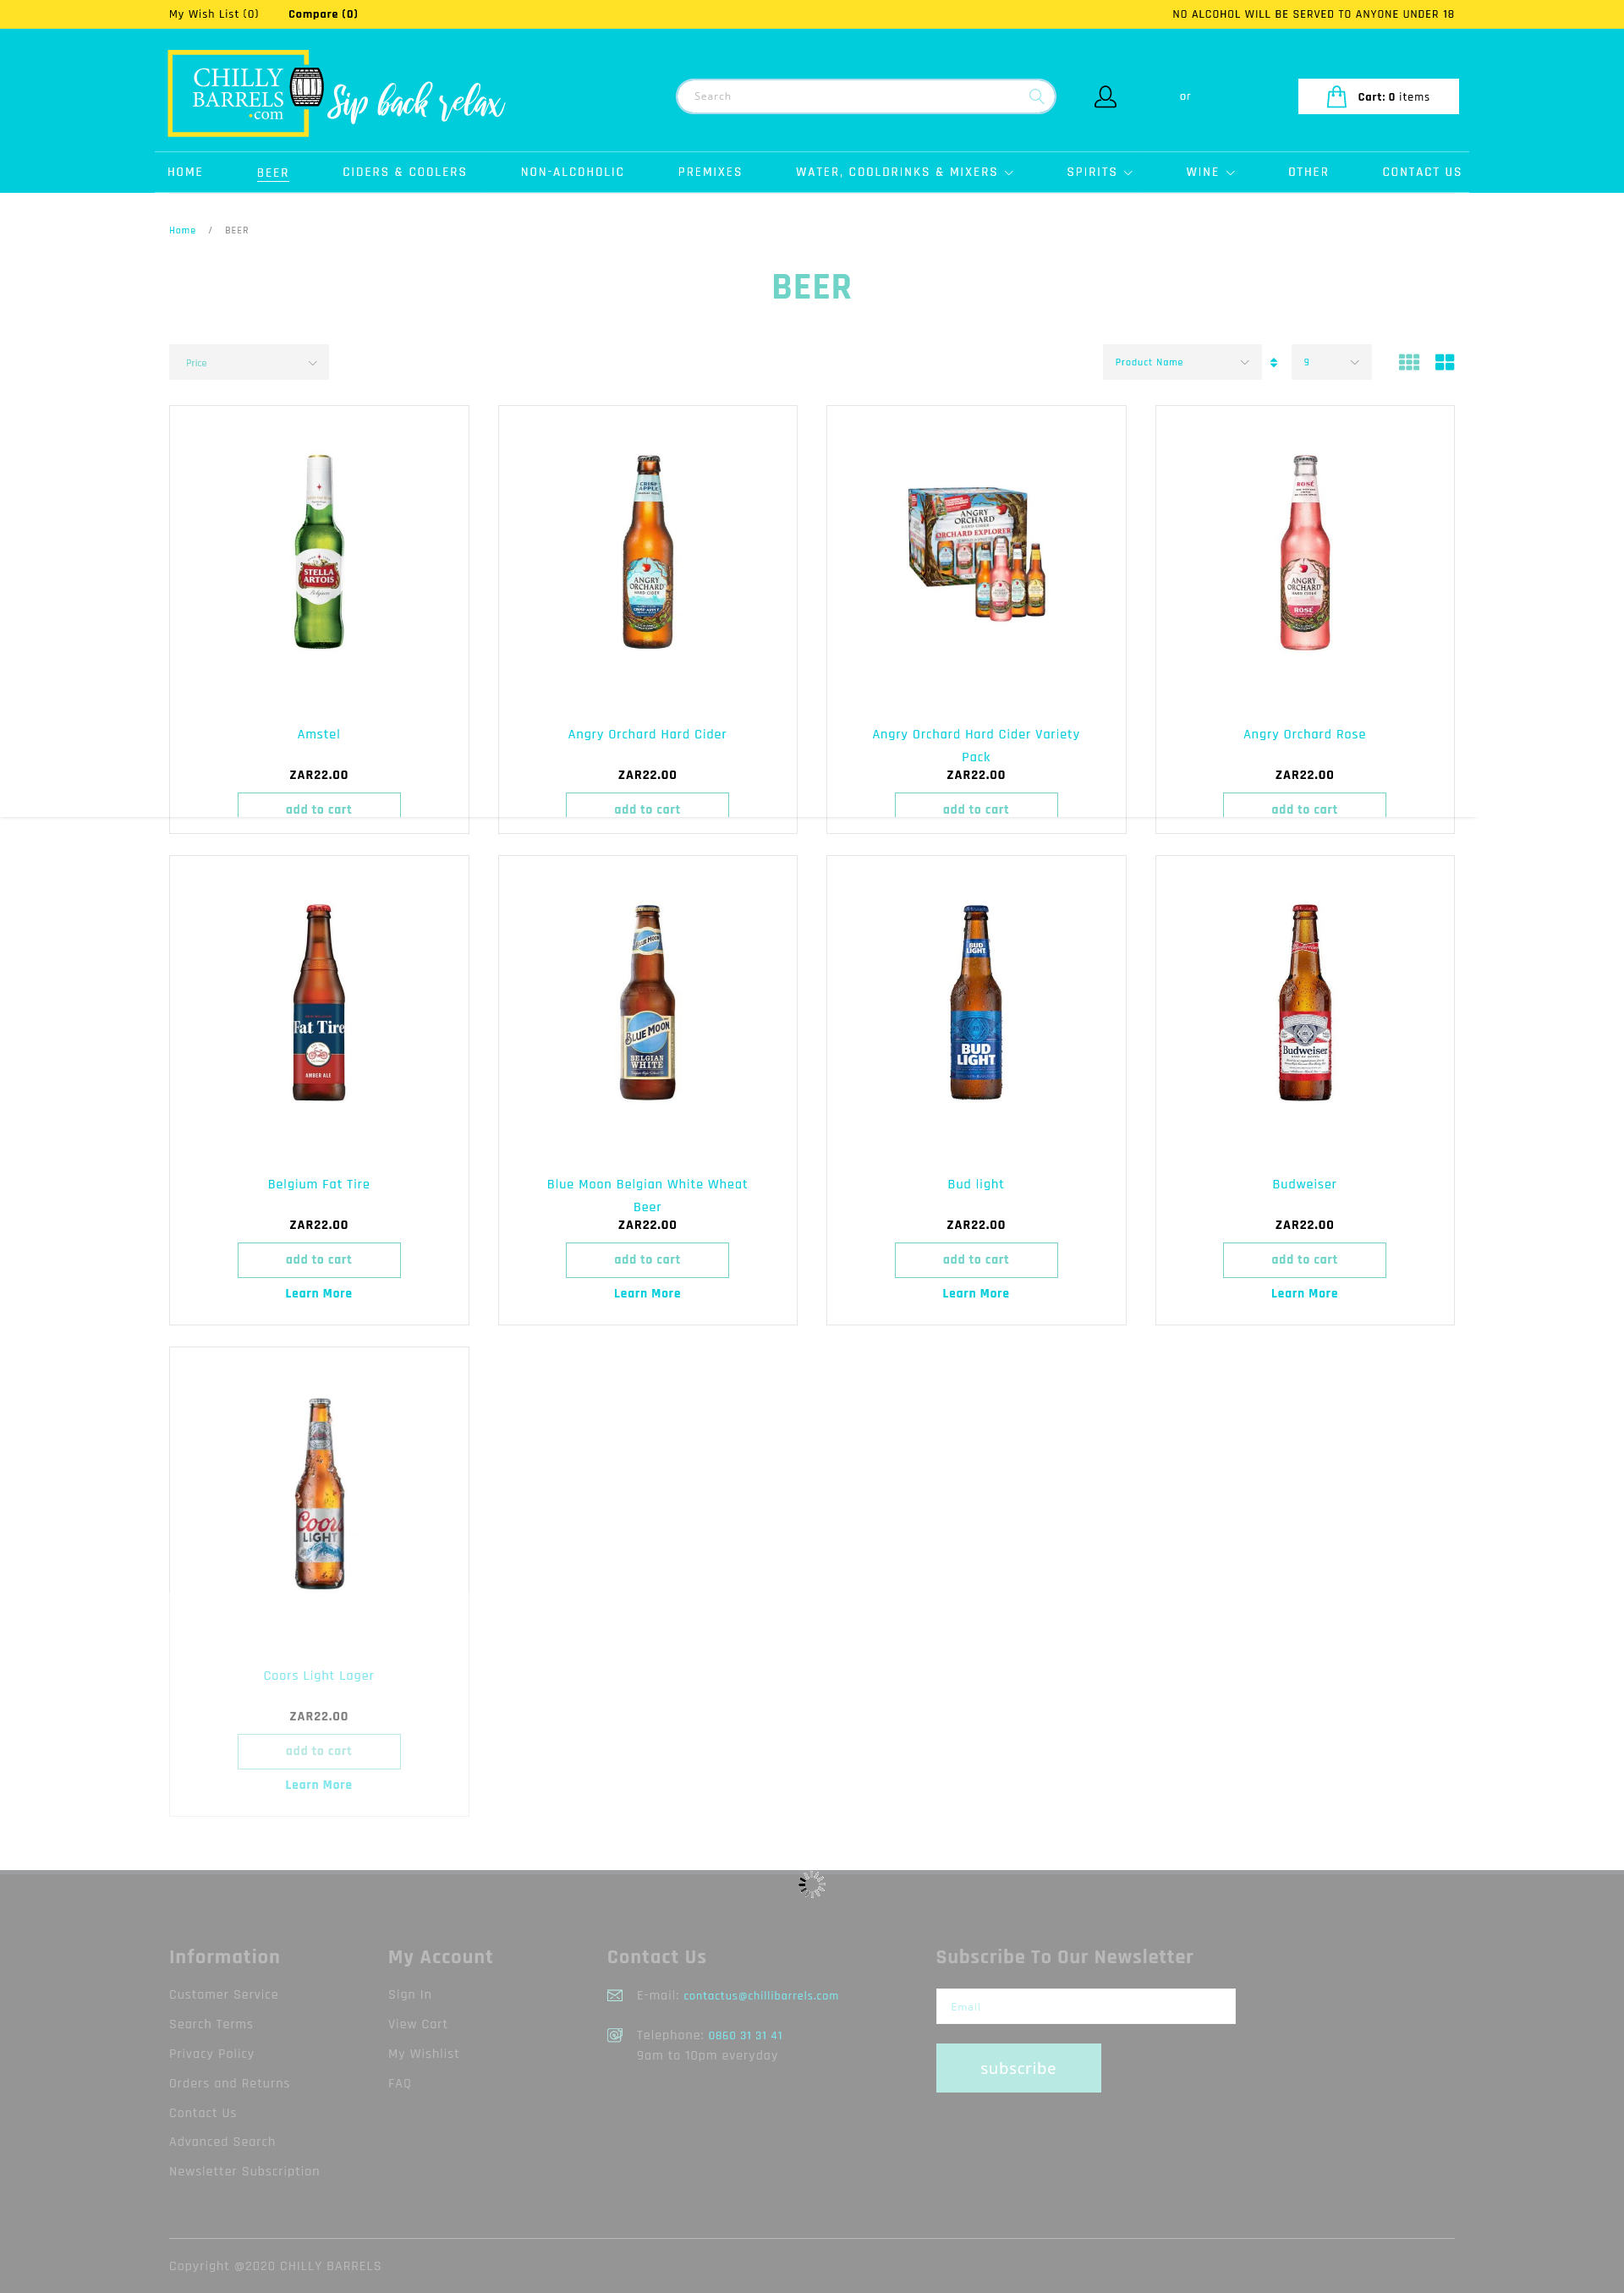Viewport: 1624px width, 2293px height.
Task: Open Non-Alcoholic category
Action: pyautogui.click(x=572, y=172)
